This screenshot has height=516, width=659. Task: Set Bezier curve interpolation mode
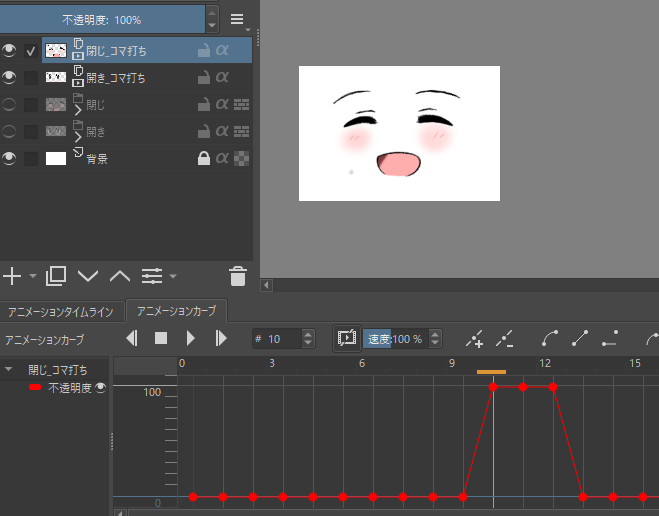[550, 339]
